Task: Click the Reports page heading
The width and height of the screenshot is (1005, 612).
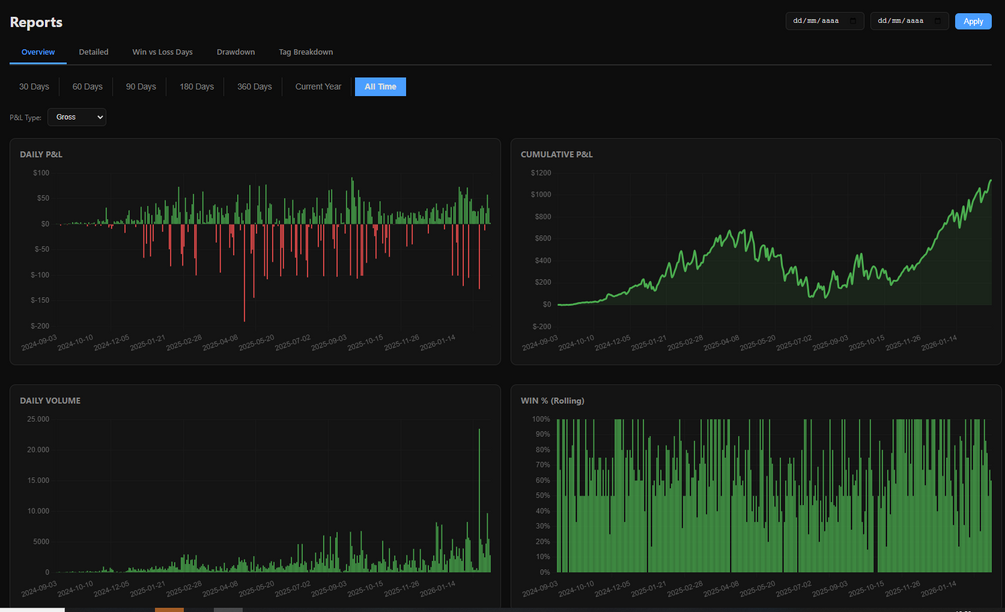Action: coord(36,22)
